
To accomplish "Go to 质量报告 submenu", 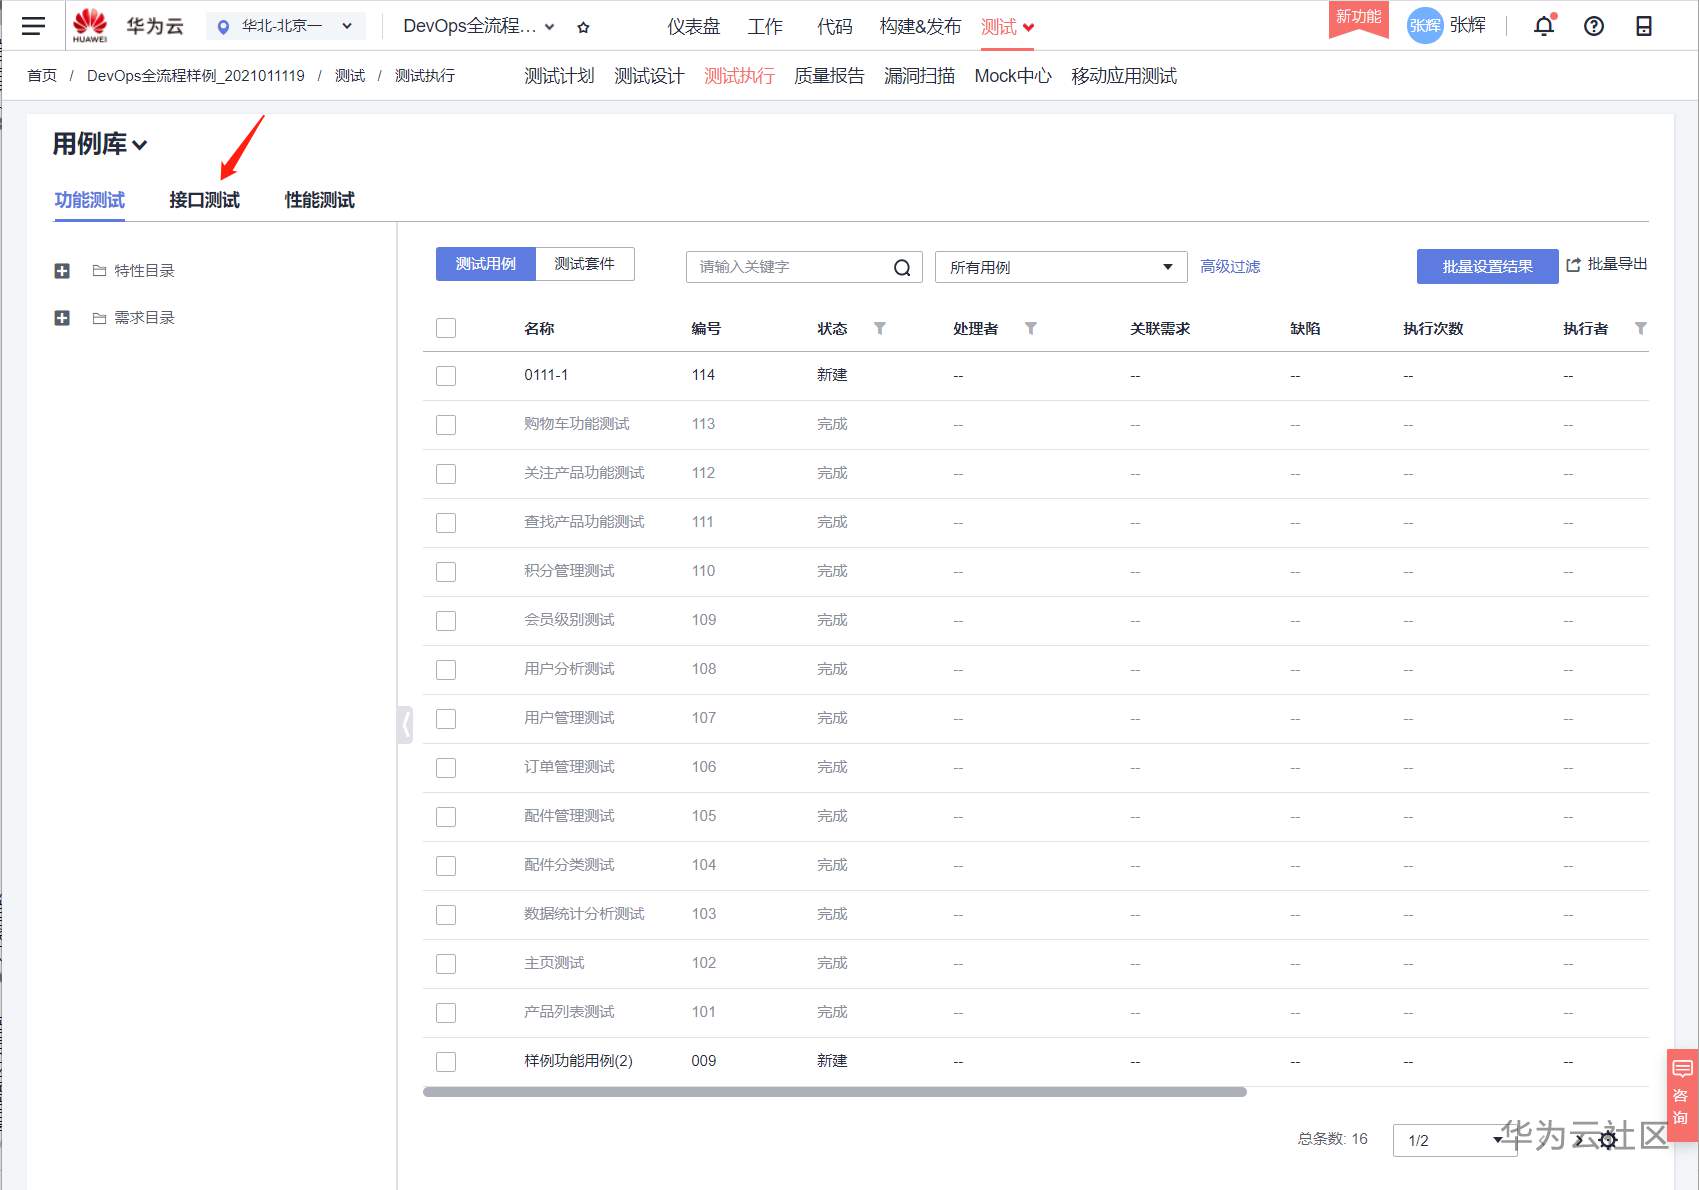I will pyautogui.click(x=829, y=76).
